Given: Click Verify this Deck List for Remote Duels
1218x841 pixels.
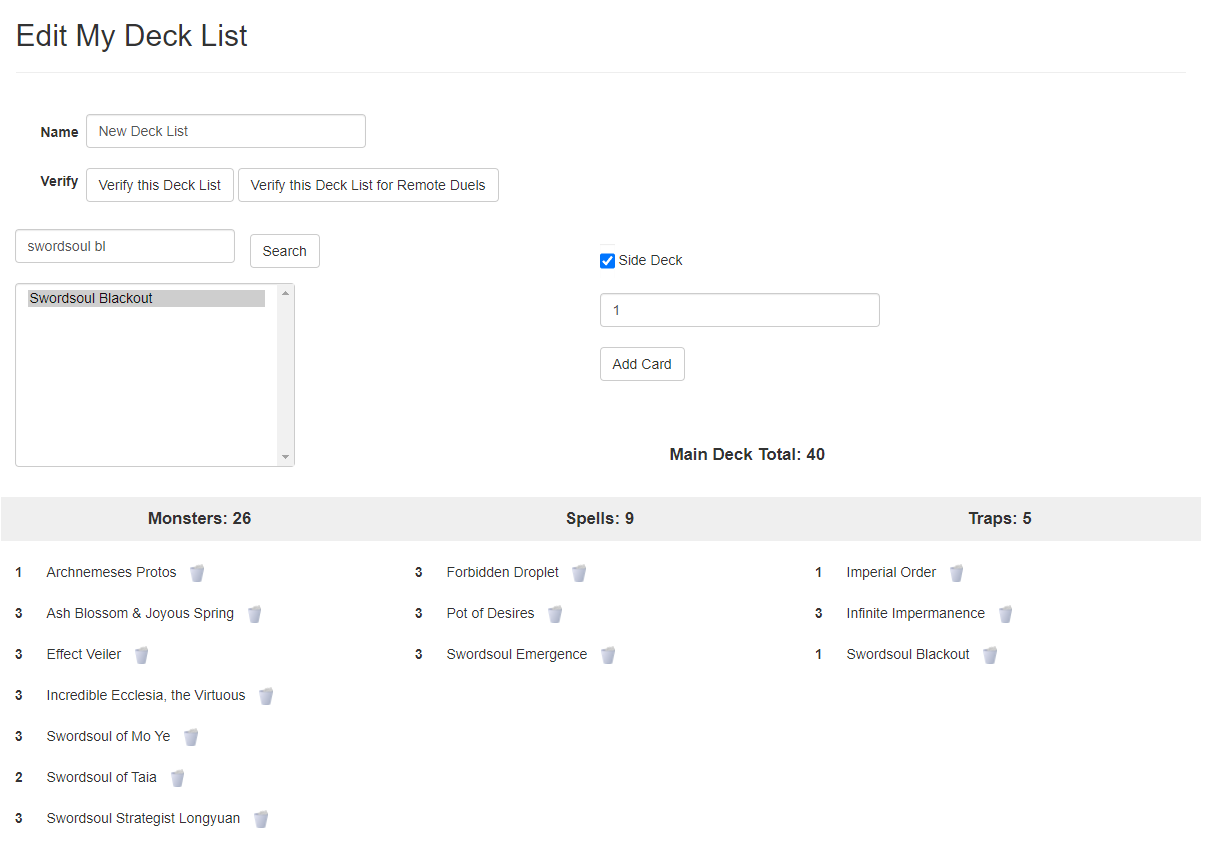Looking at the screenshot, I should [x=368, y=185].
